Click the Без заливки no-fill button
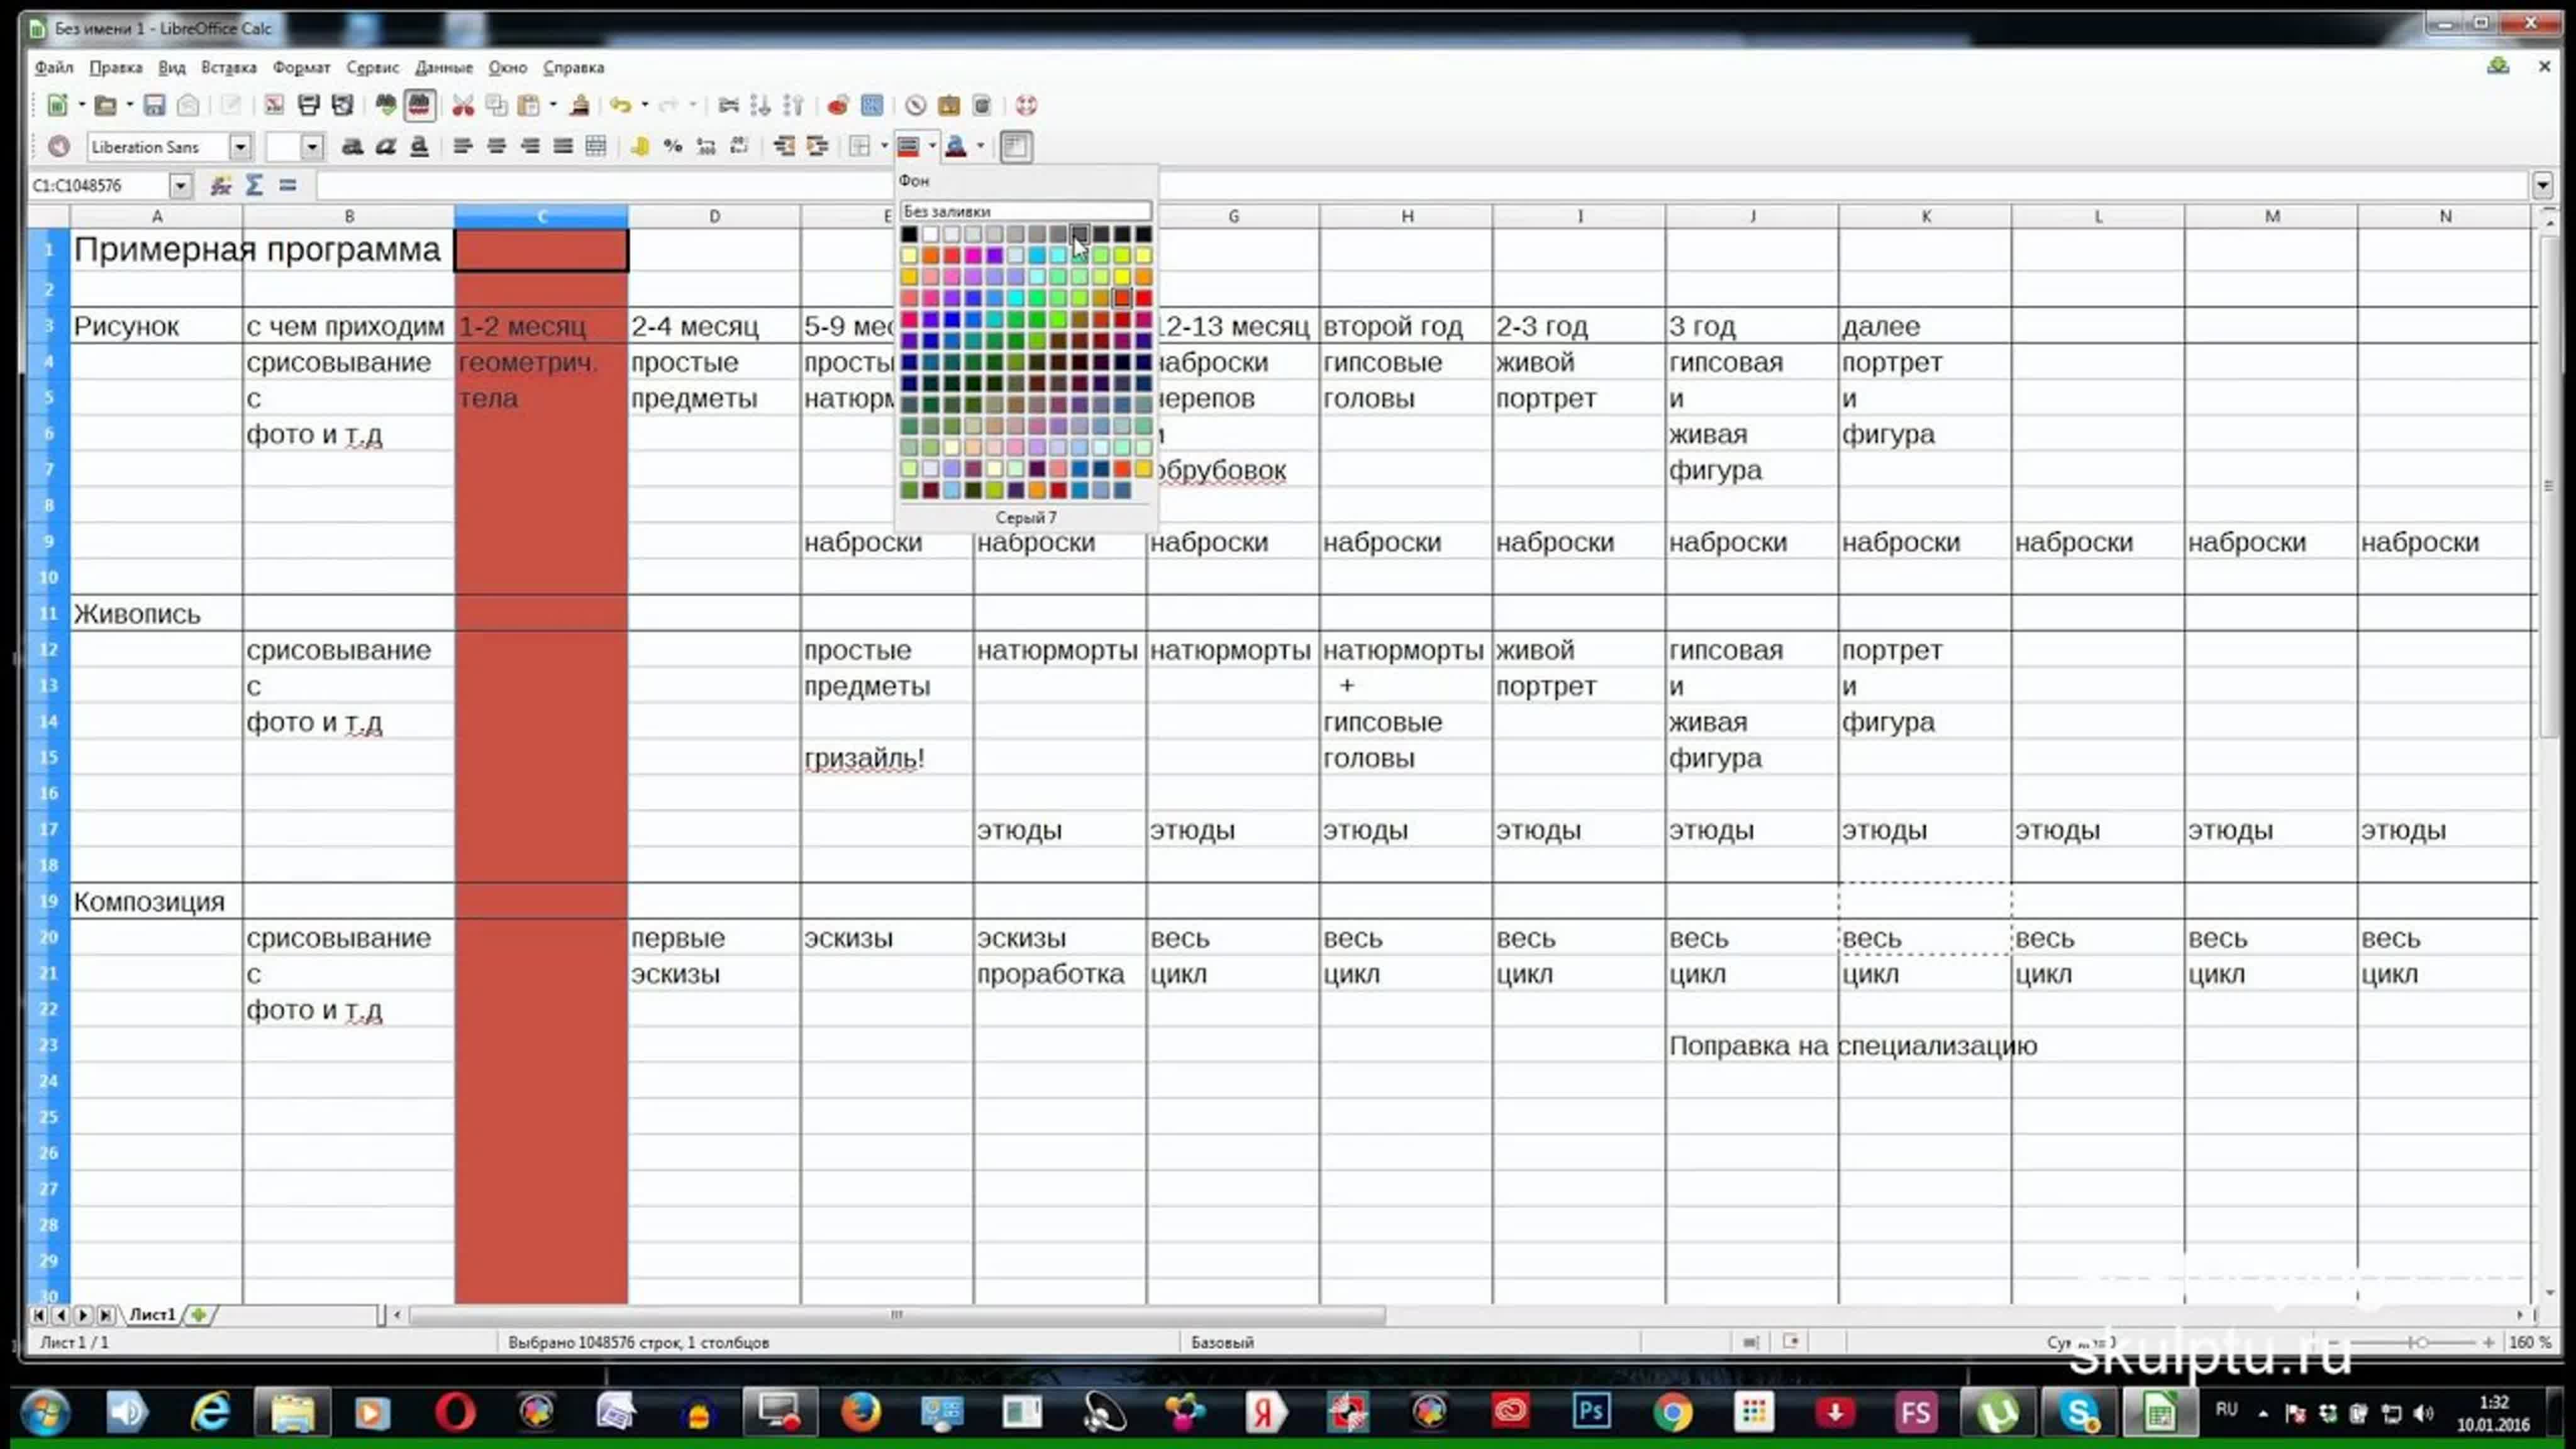Viewport: 2576px width, 1449px height. [1025, 211]
